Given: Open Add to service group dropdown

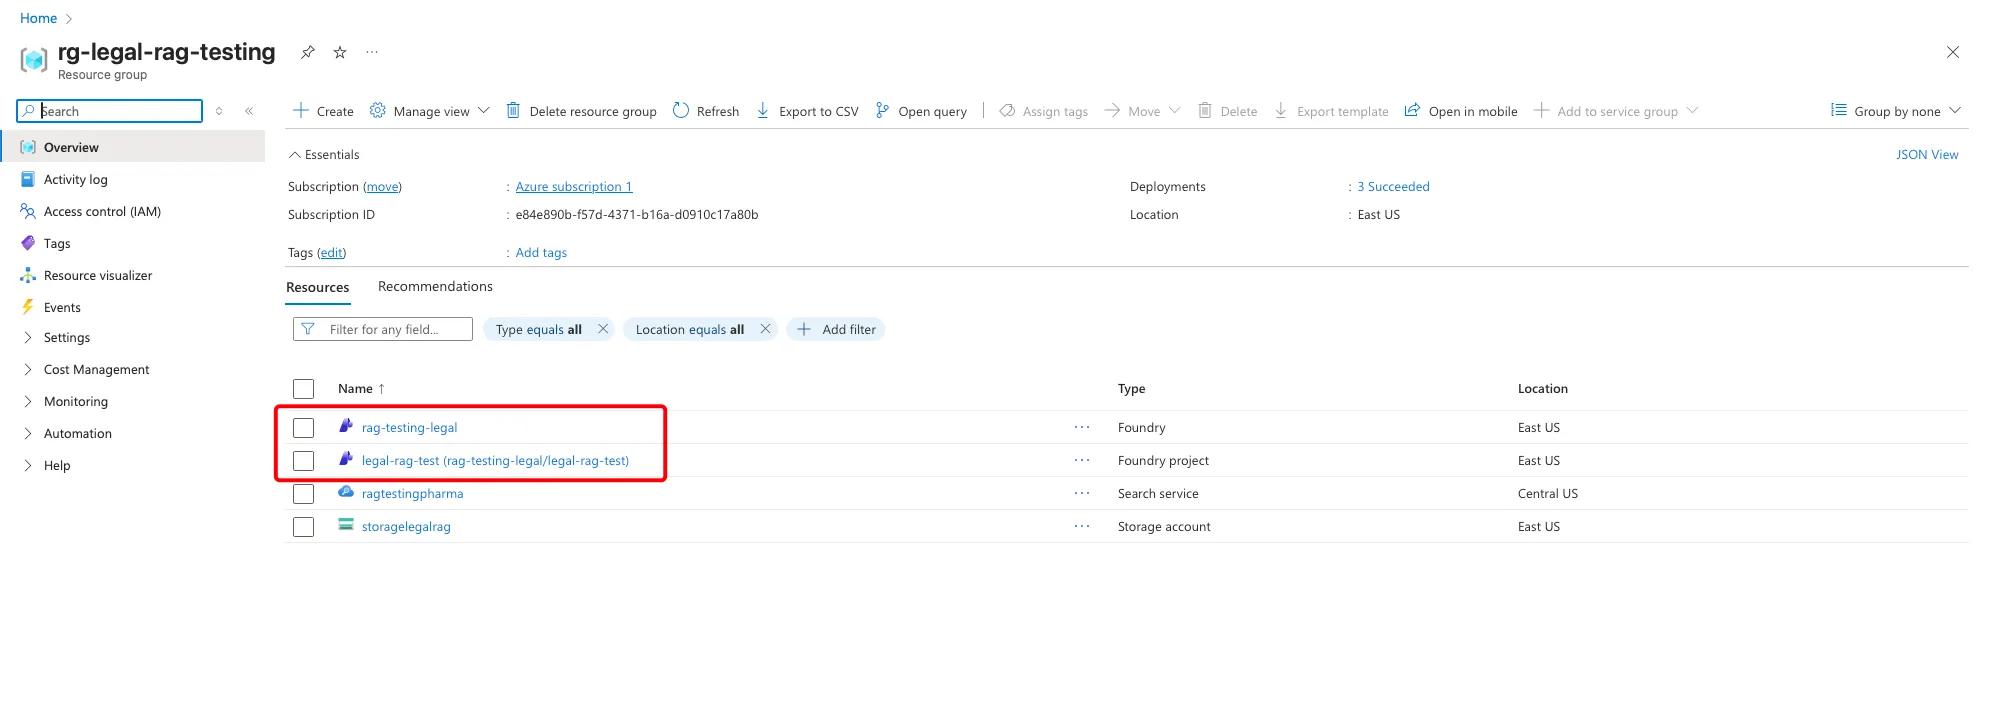Looking at the screenshot, I should 1616,111.
